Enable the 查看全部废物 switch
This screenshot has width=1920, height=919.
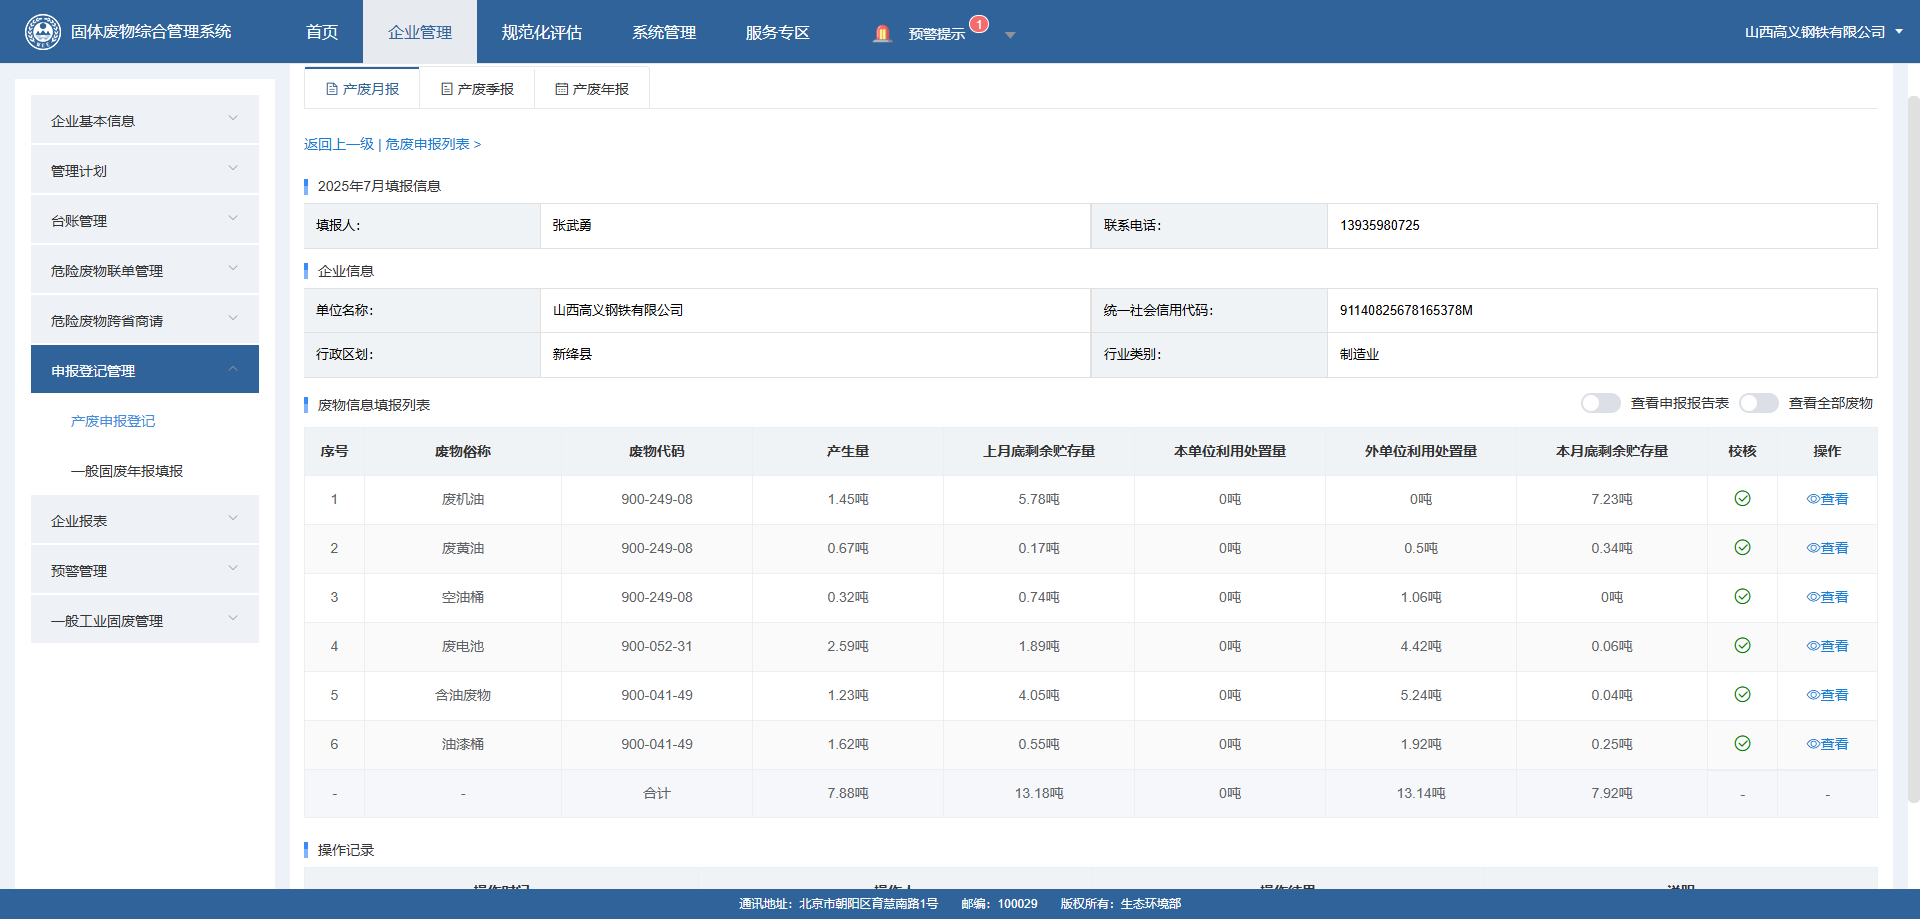pos(1758,403)
